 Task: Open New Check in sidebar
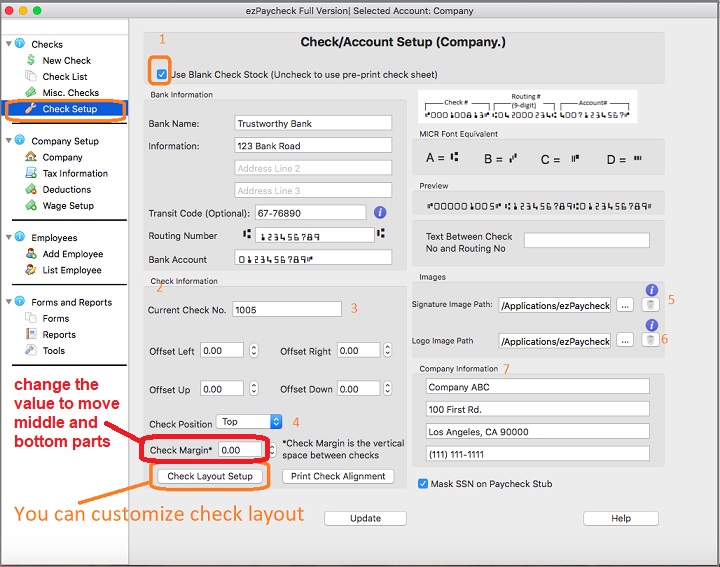[67, 60]
